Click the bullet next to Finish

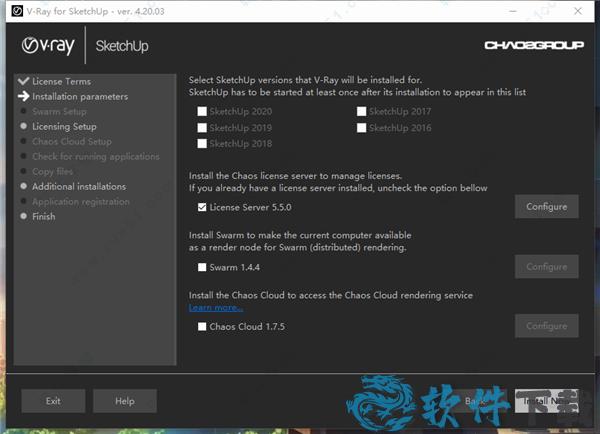click(x=24, y=216)
